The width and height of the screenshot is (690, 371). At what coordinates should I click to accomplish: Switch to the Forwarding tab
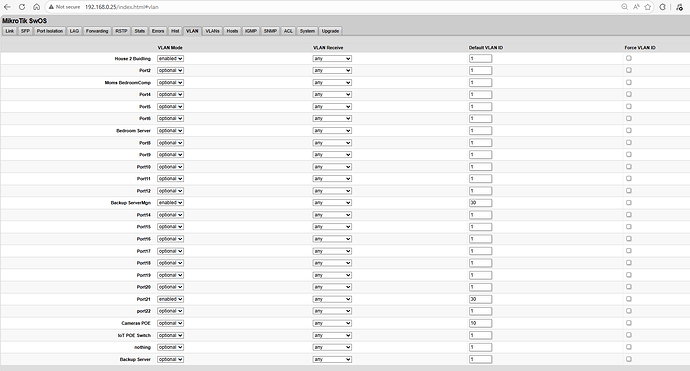click(x=97, y=31)
